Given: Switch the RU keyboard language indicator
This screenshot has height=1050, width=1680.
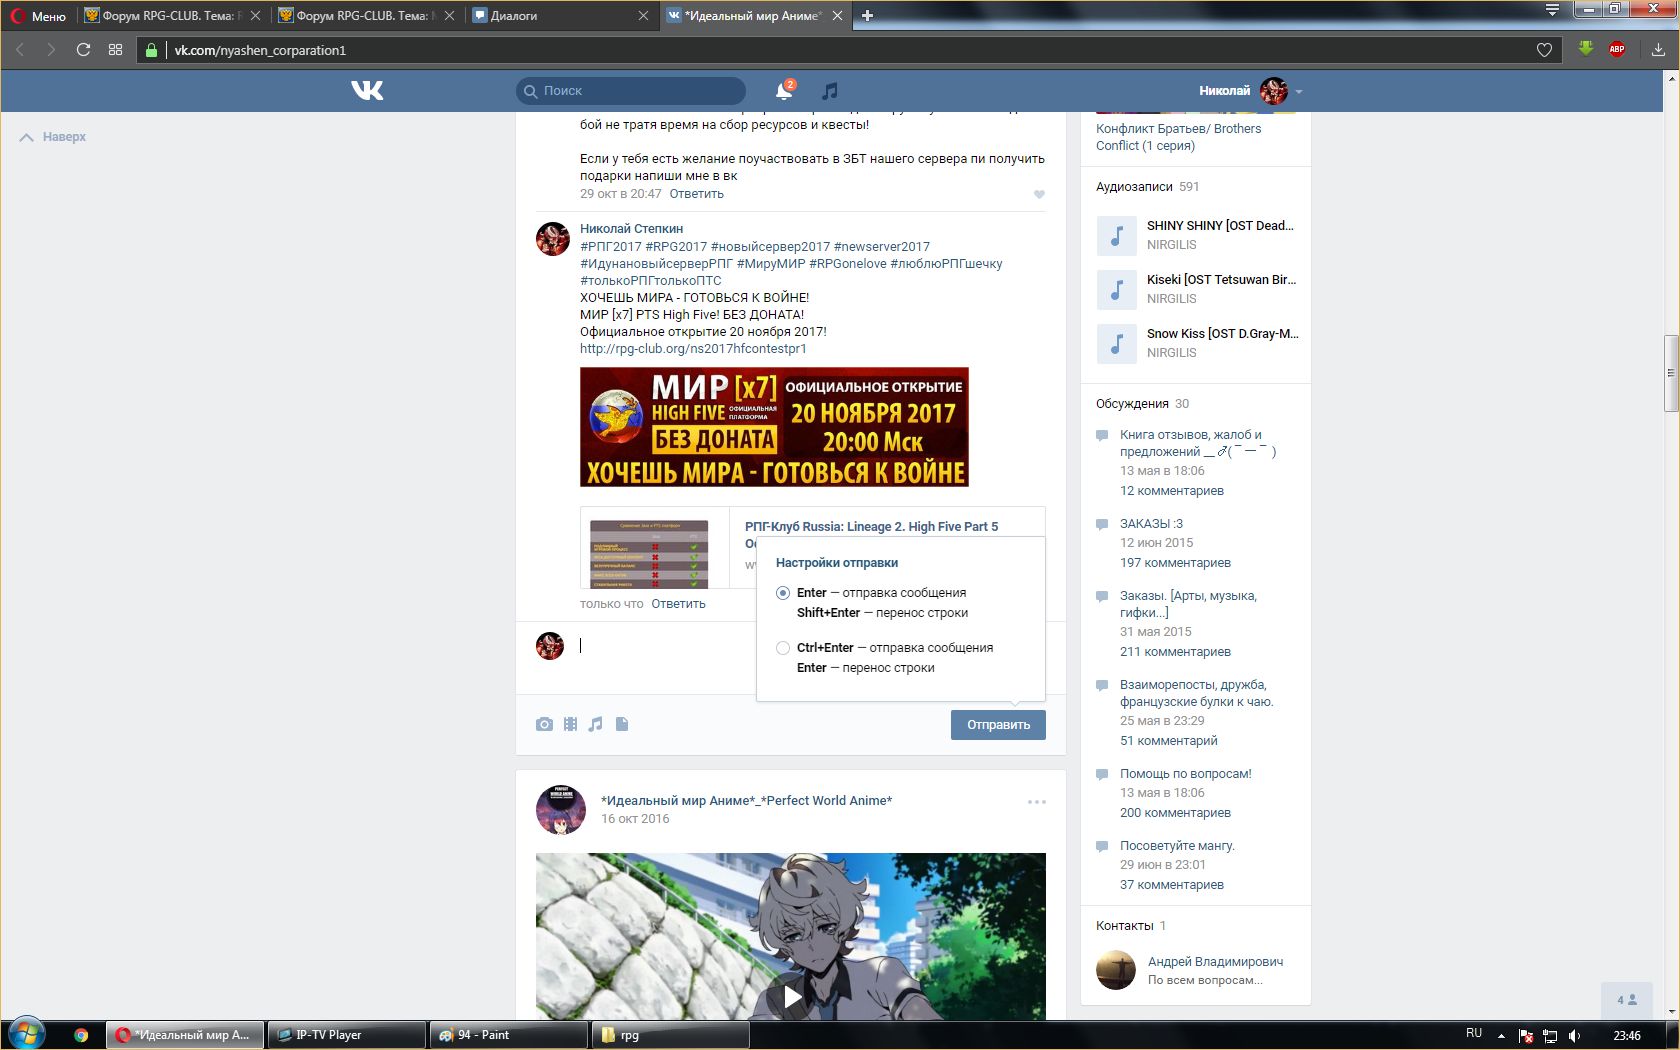Looking at the screenshot, I should pos(1473,1034).
